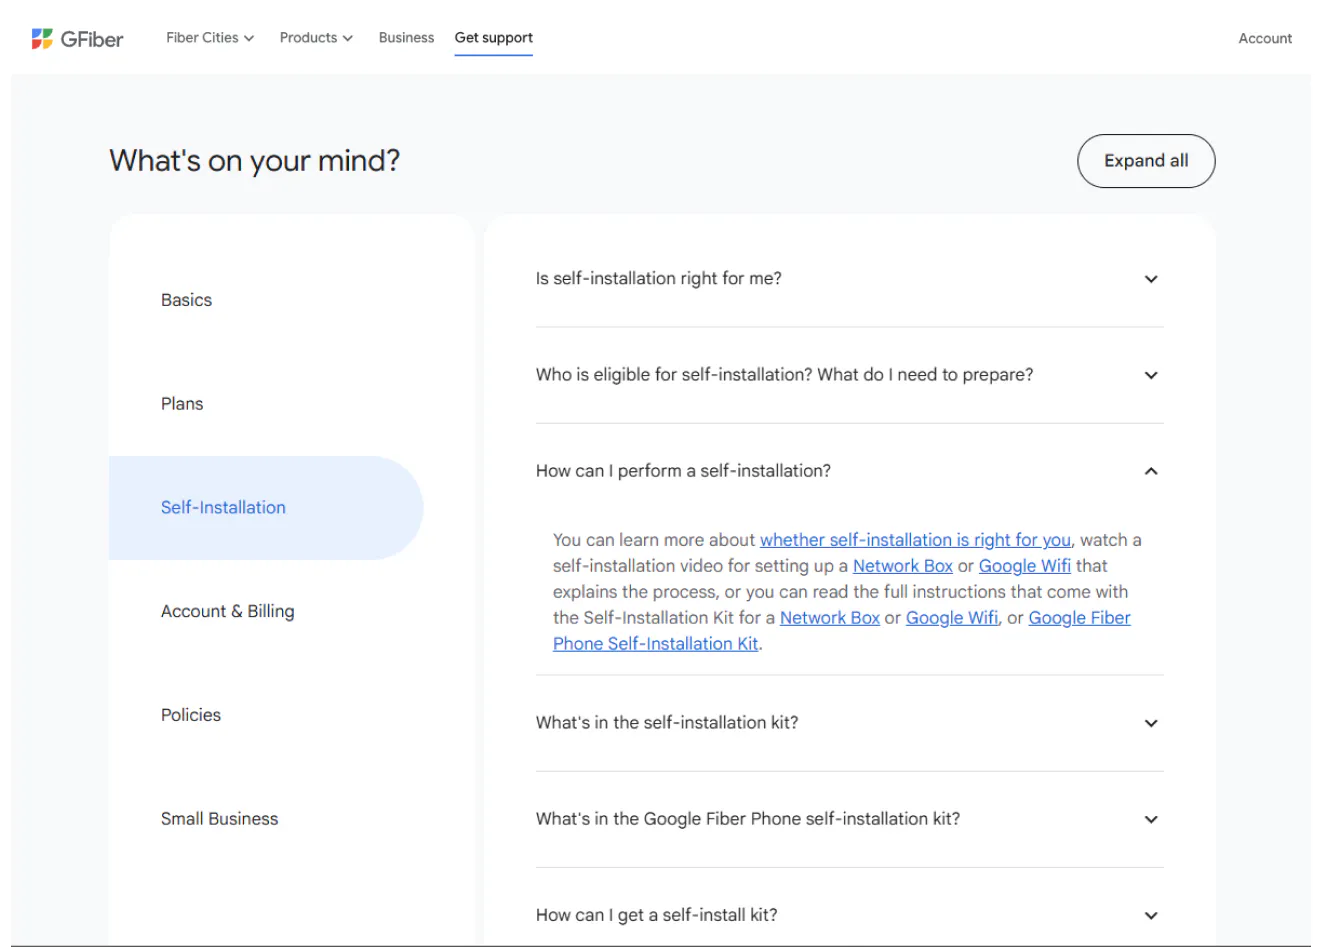
Task: Go to the Business page
Action: pos(406,38)
